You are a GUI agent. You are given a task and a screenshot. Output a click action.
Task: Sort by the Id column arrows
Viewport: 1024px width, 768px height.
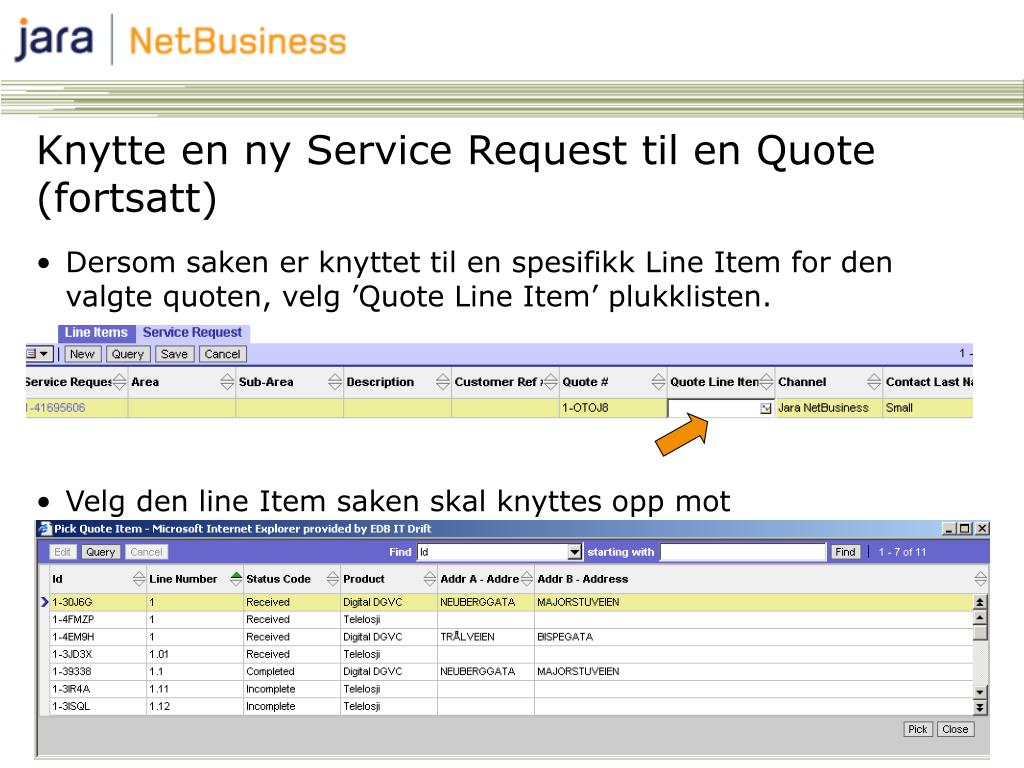click(x=138, y=579)
